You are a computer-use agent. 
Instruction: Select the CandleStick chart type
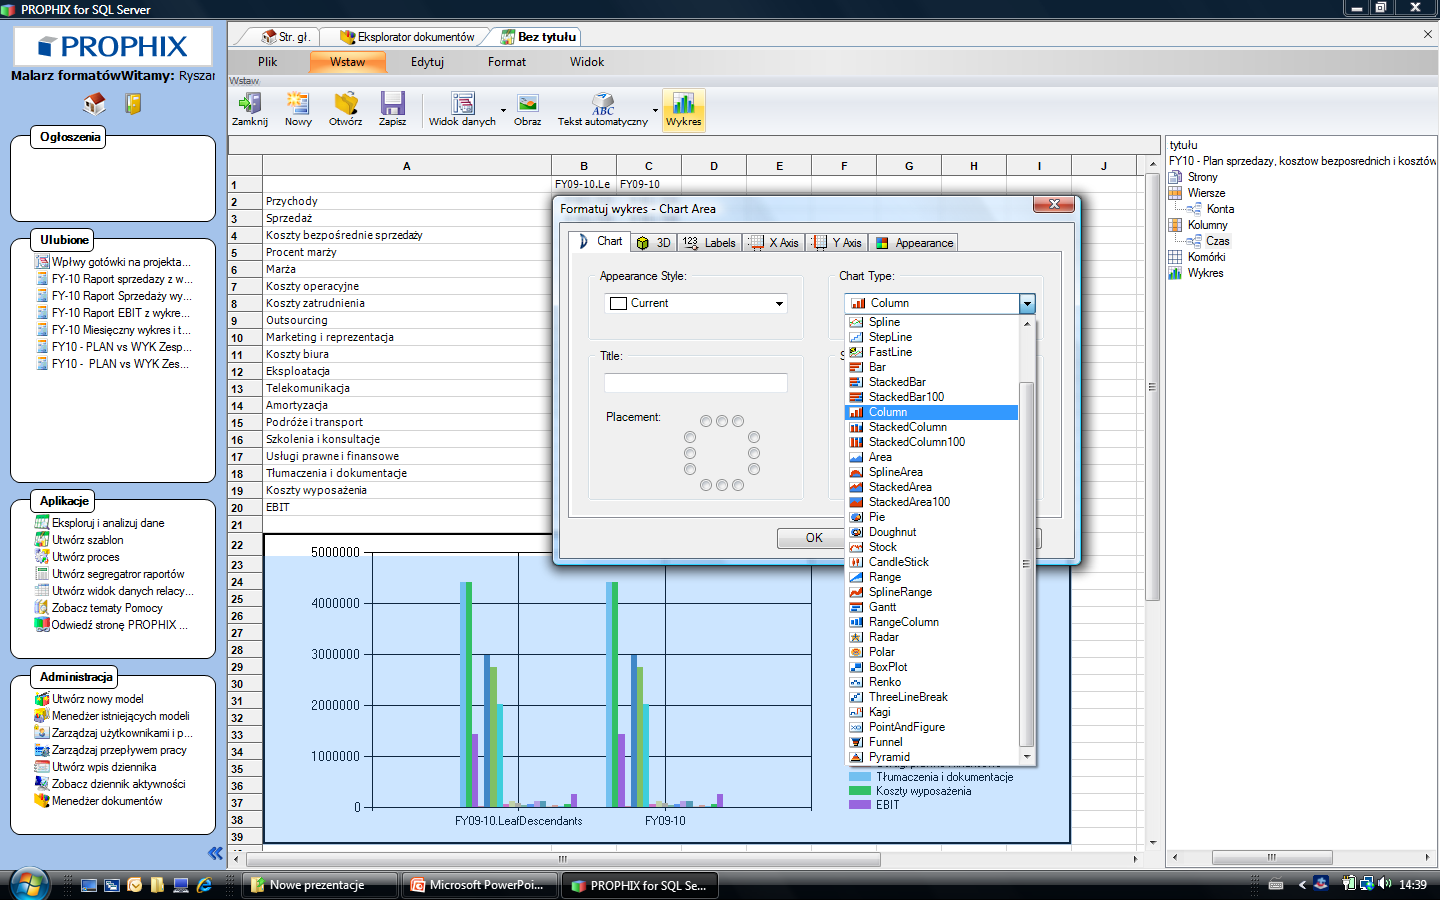click(x=898, y=562)
